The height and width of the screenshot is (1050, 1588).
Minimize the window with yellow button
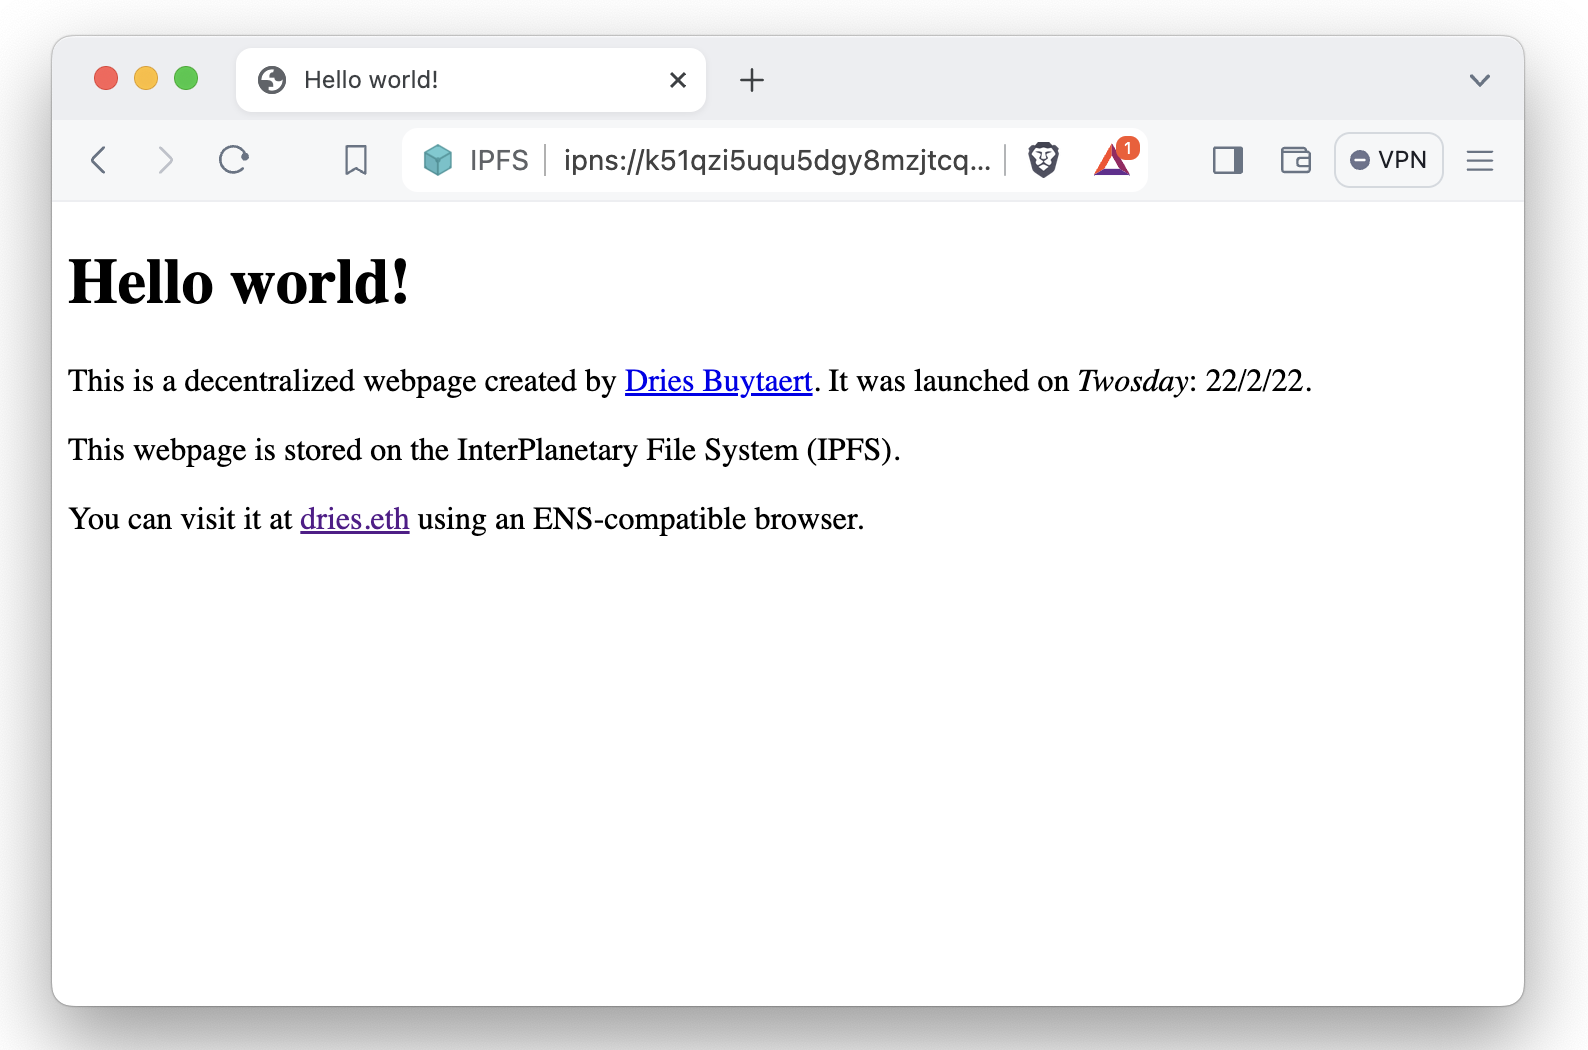(x=146, y=78)
